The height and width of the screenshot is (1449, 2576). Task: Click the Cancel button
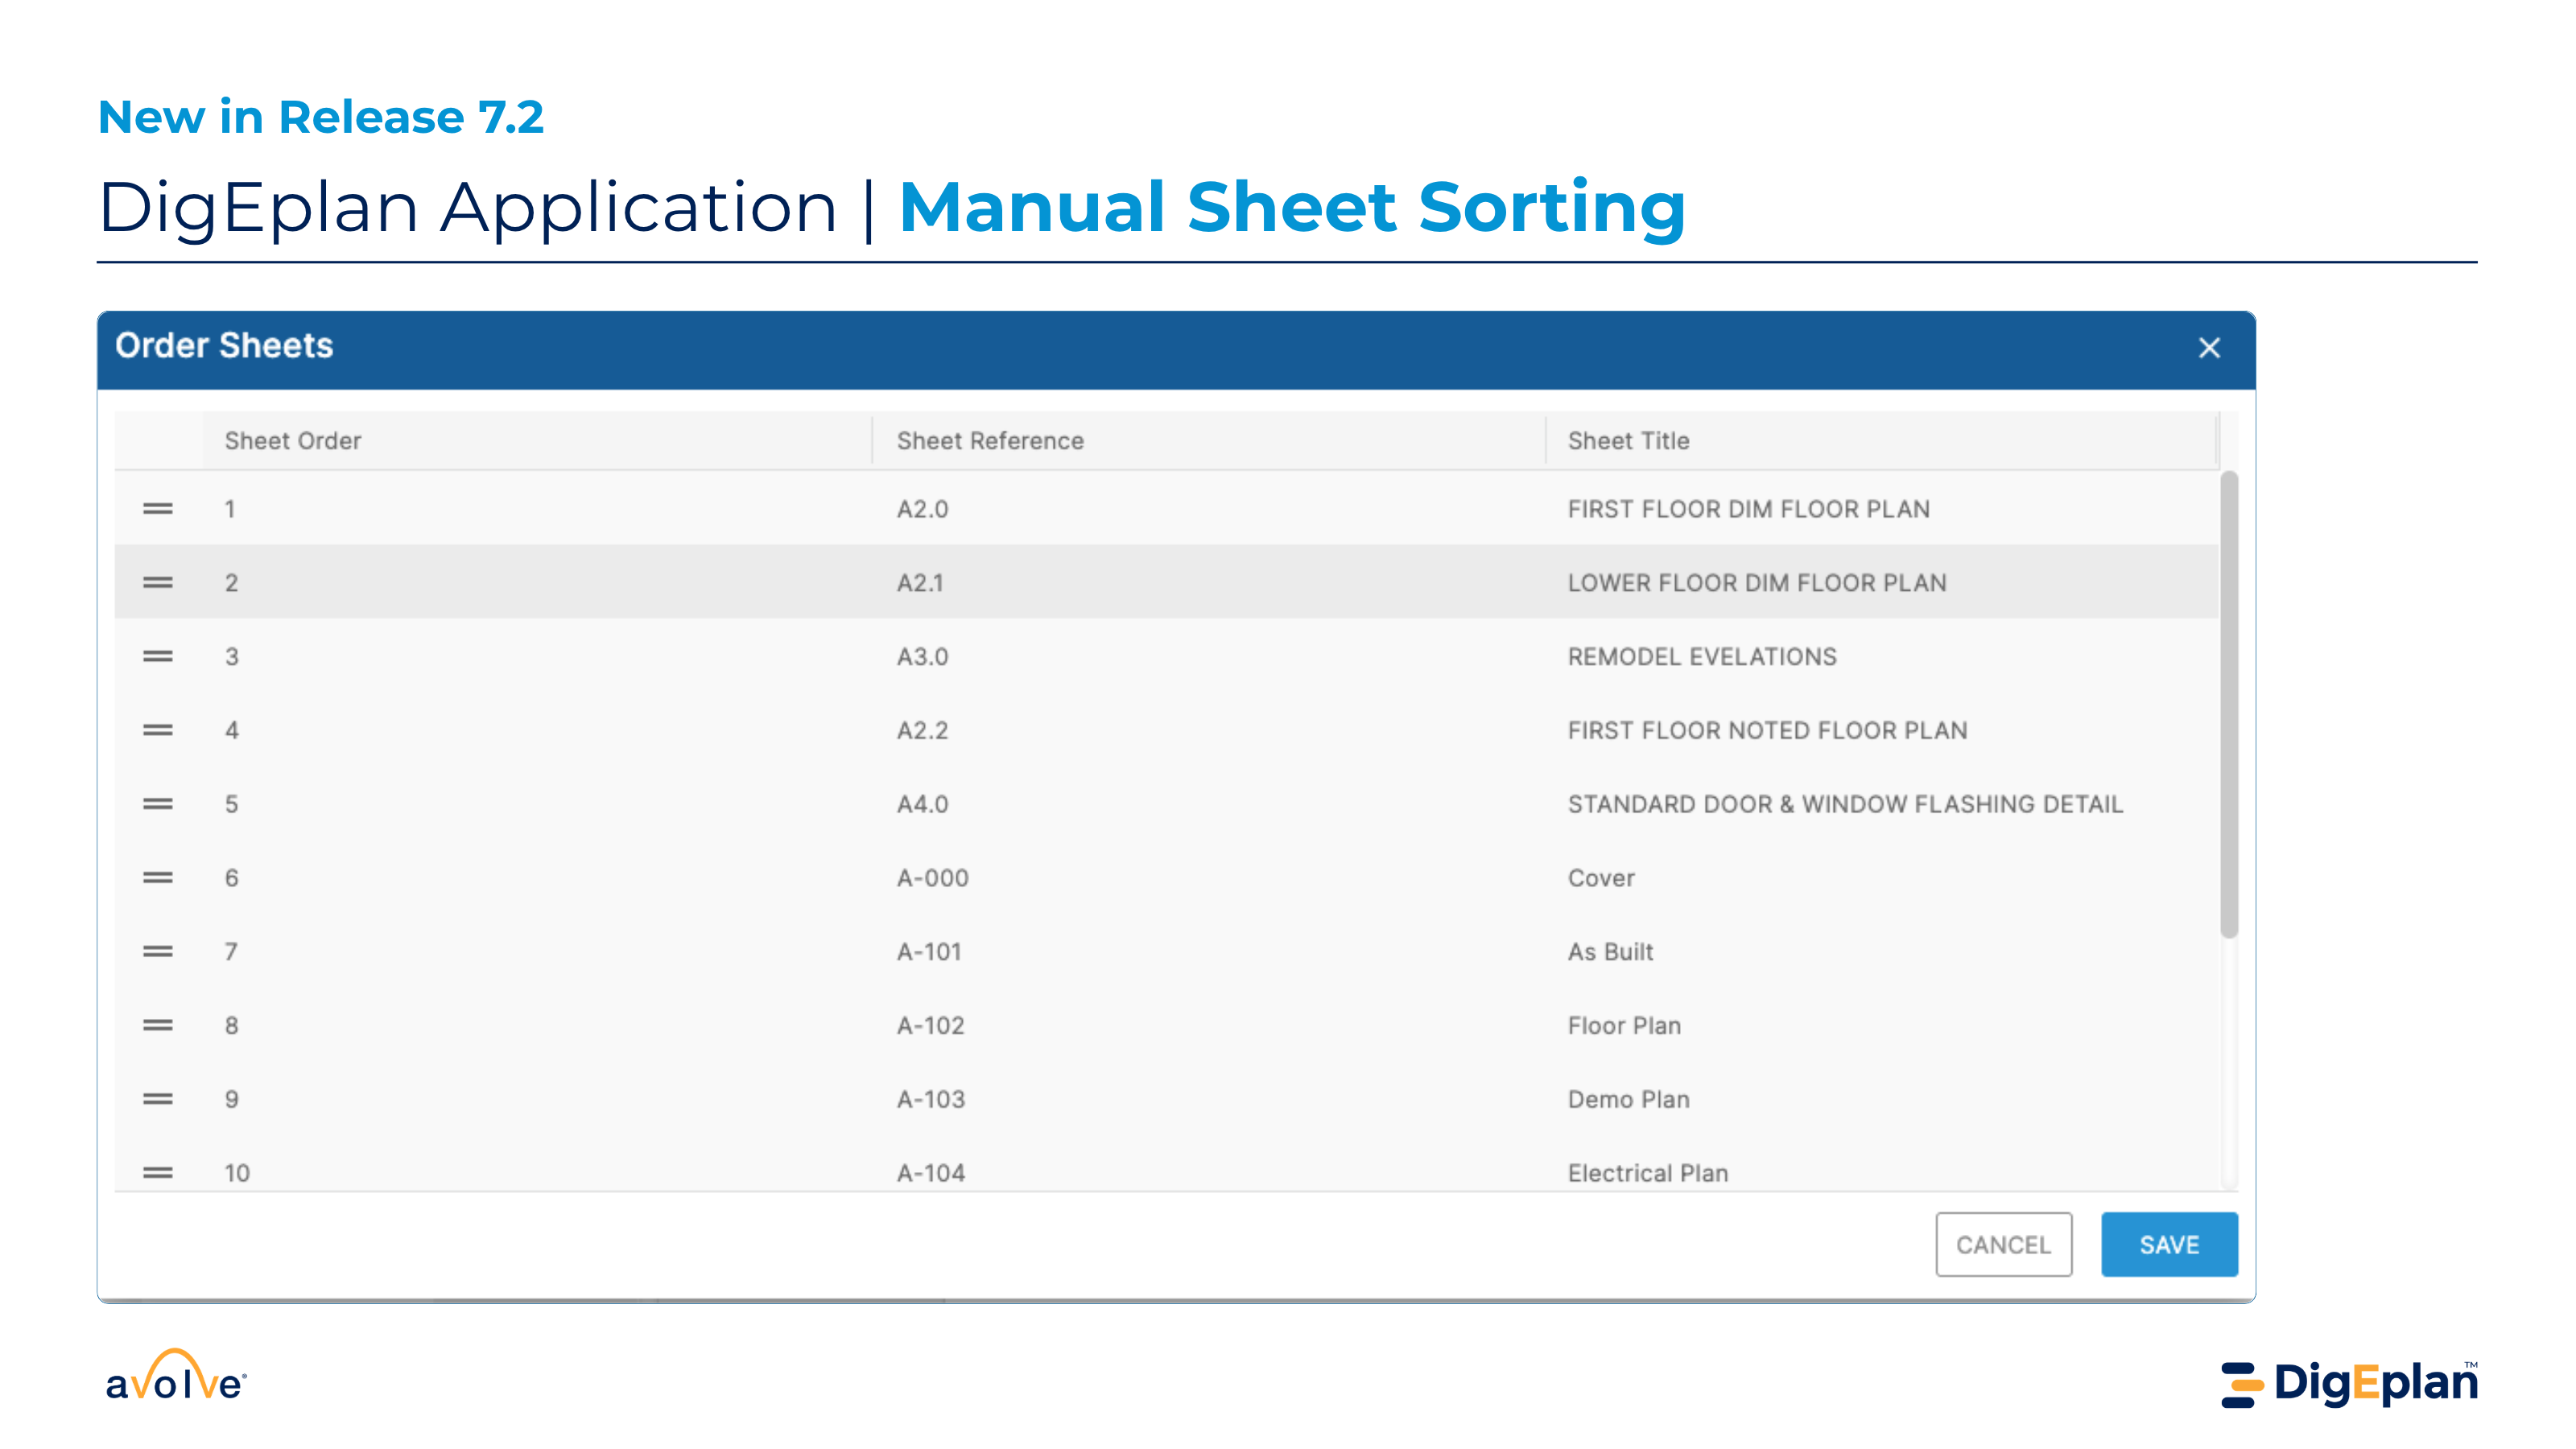(x=2003, y=1245)
